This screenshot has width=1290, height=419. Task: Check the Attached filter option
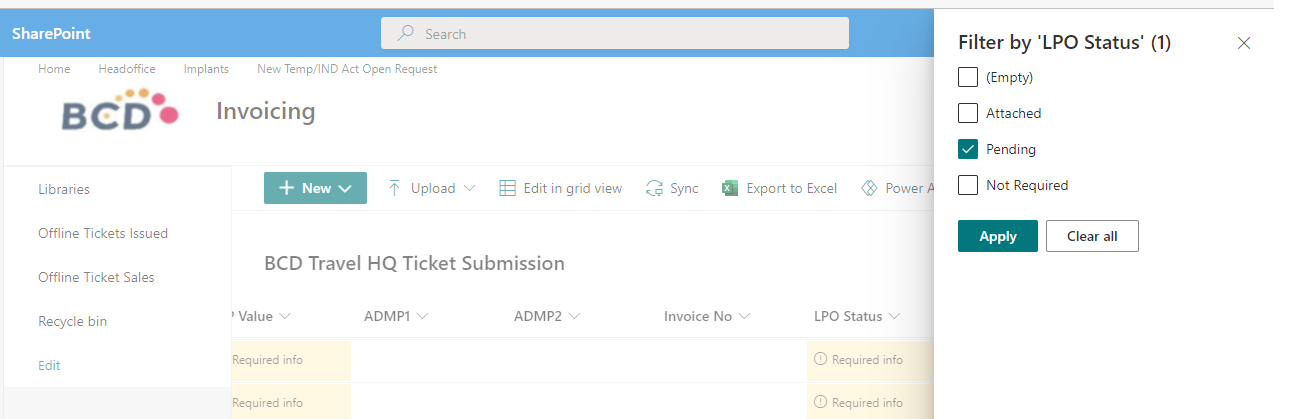[x=968, y=113]
